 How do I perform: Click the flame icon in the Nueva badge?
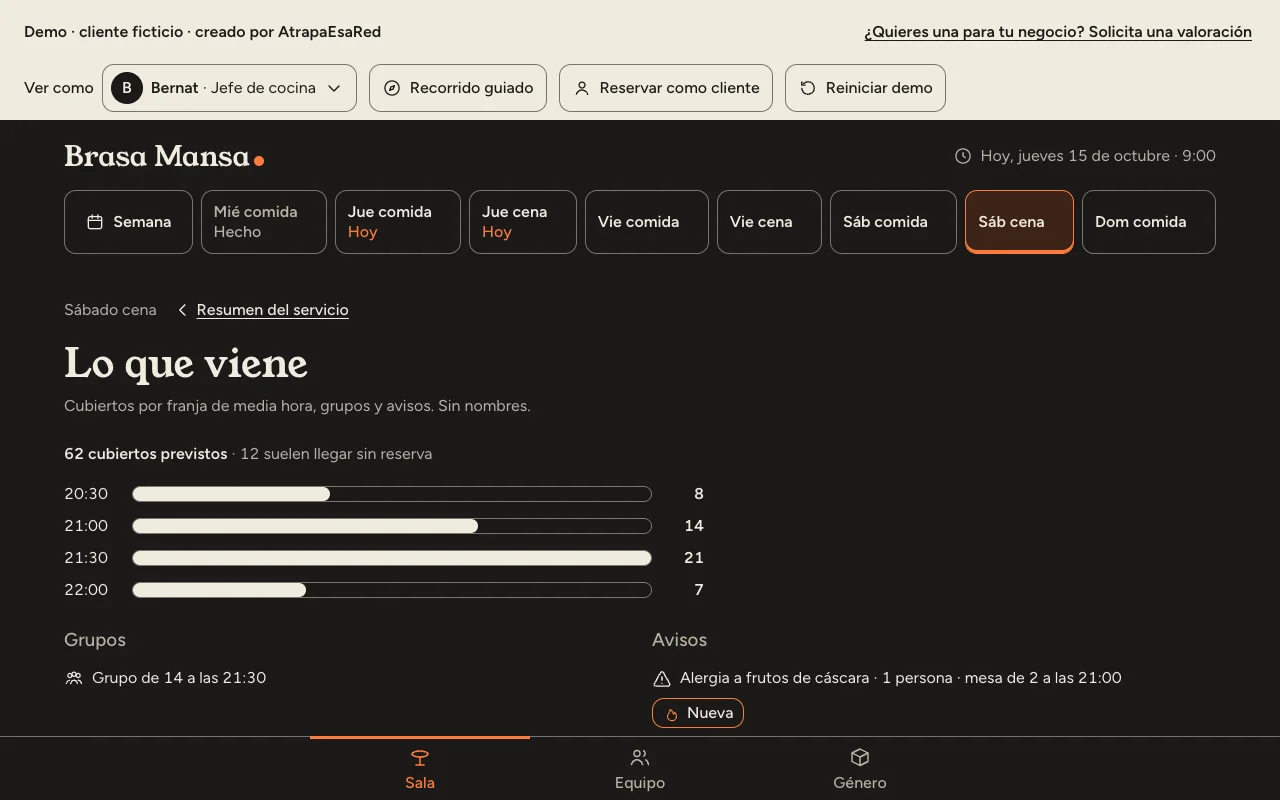[672, 714]
